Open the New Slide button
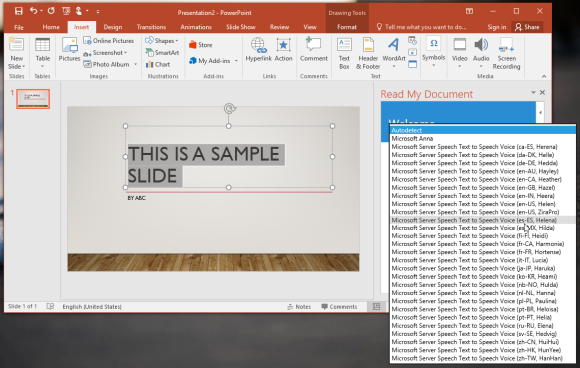580x368 pixels. coord(16,54)
